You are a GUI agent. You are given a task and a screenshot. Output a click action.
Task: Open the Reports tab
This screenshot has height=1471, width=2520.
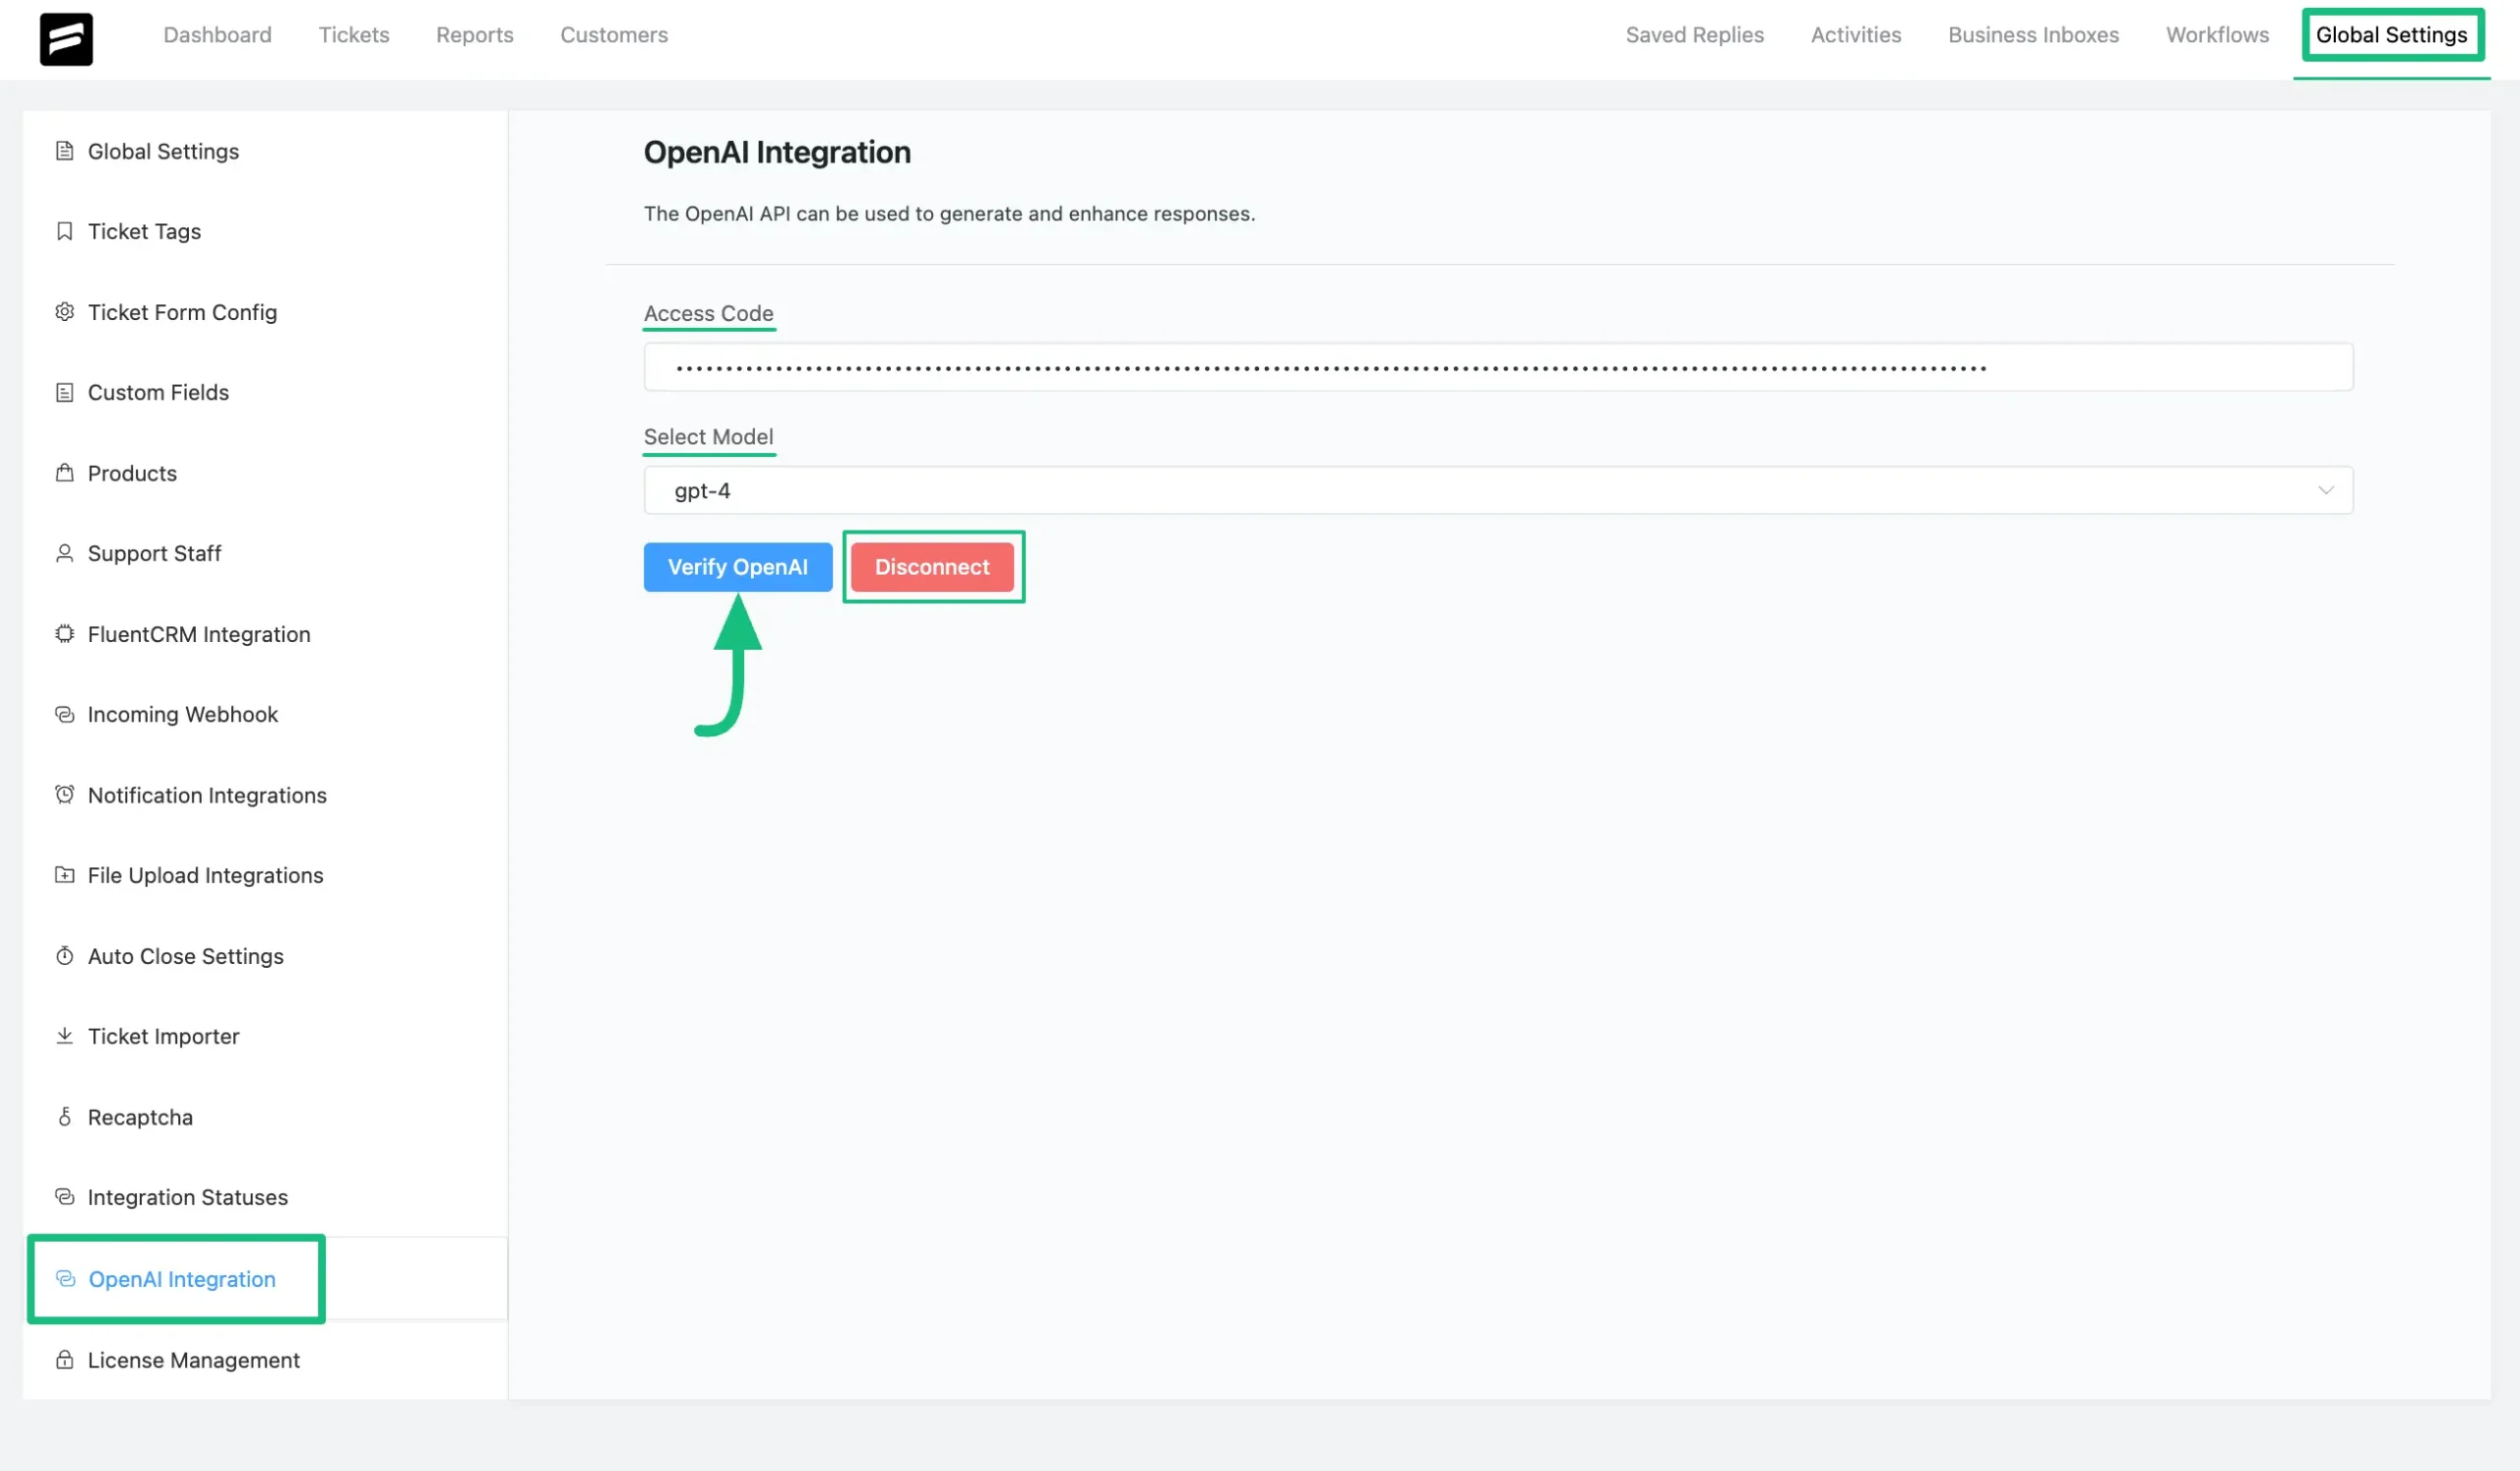475,35
